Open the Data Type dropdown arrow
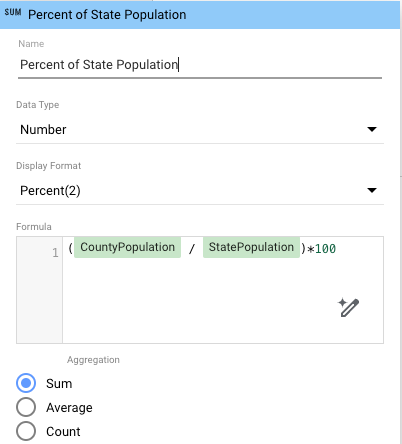Screen dimensions: 402x444 (x=372, y=129)
